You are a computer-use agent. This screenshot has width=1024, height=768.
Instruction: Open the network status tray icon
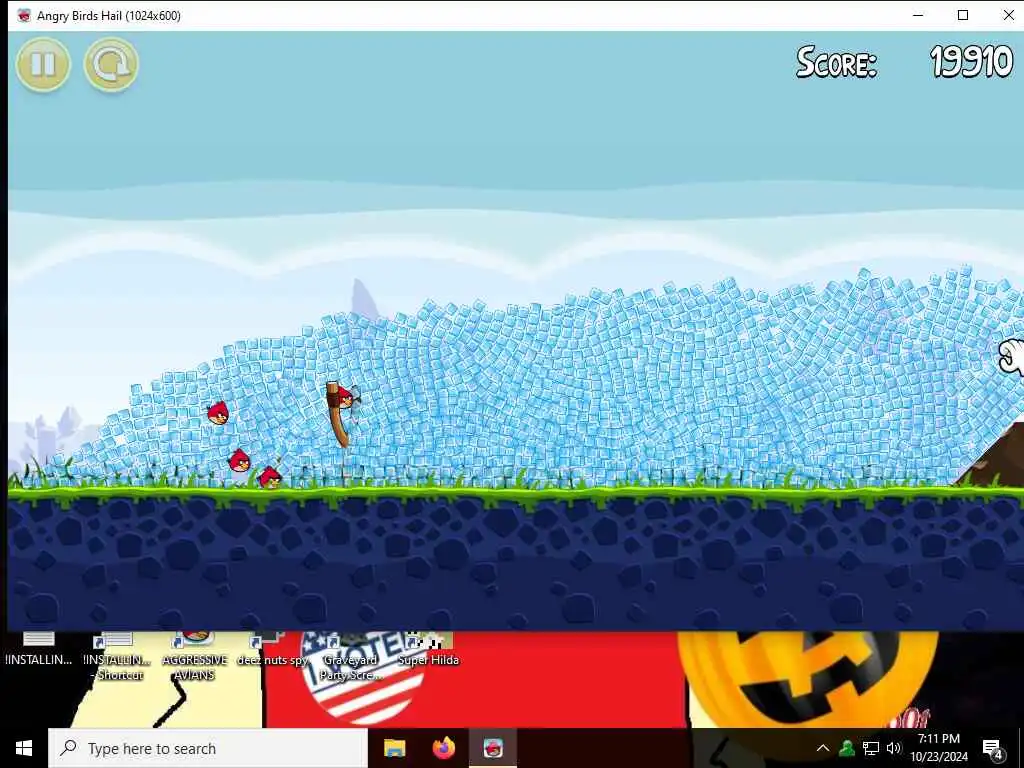[x=871, y=748]
